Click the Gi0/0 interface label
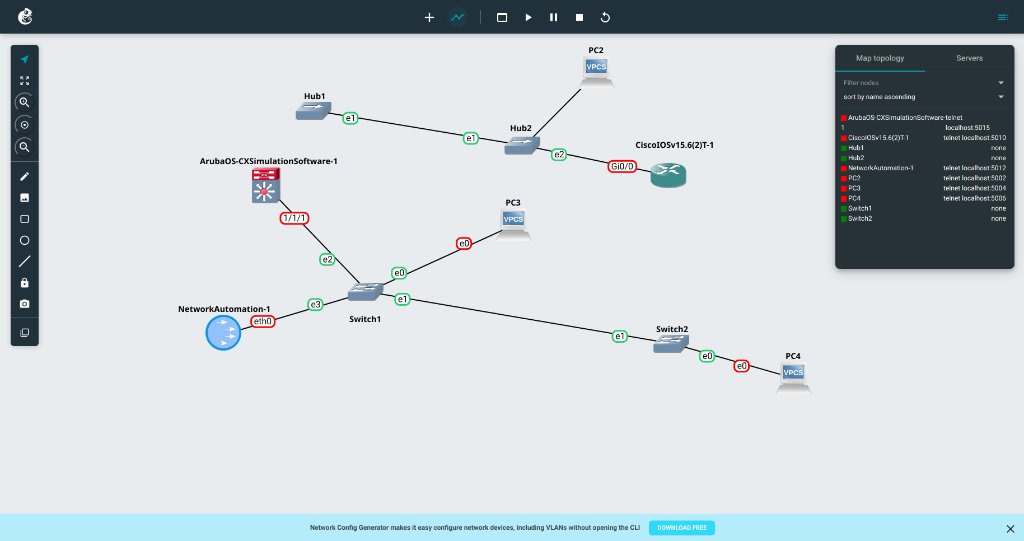The height and width of the screenshot is (541, 1024). (x=622, y=167)
